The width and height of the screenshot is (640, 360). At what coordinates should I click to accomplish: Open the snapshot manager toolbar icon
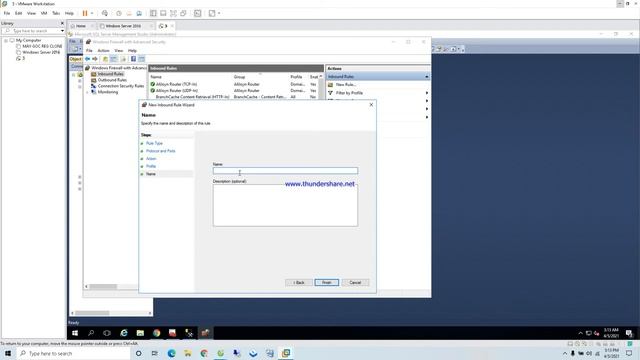[139, 13]
